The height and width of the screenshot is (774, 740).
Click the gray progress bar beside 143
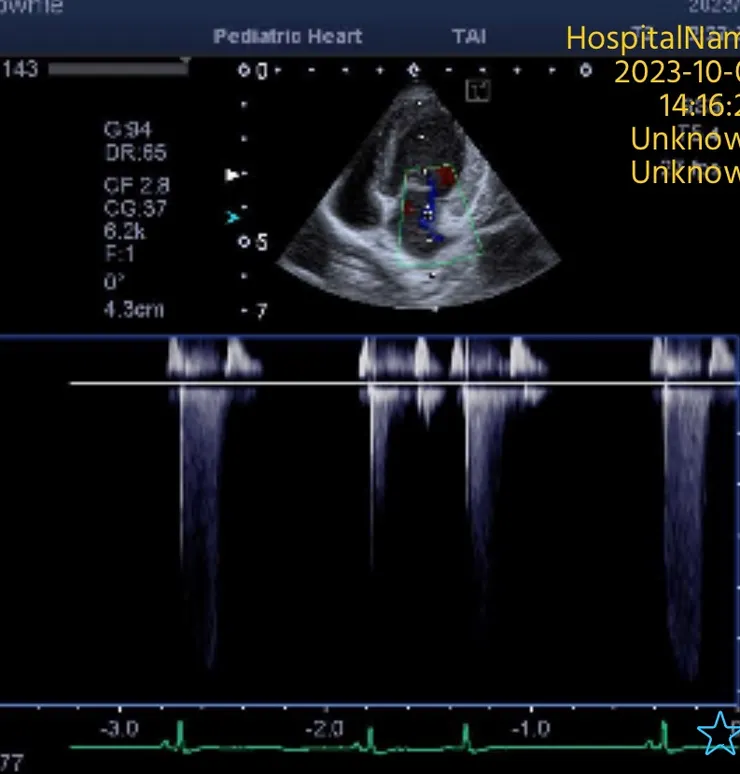pos(118,69)
